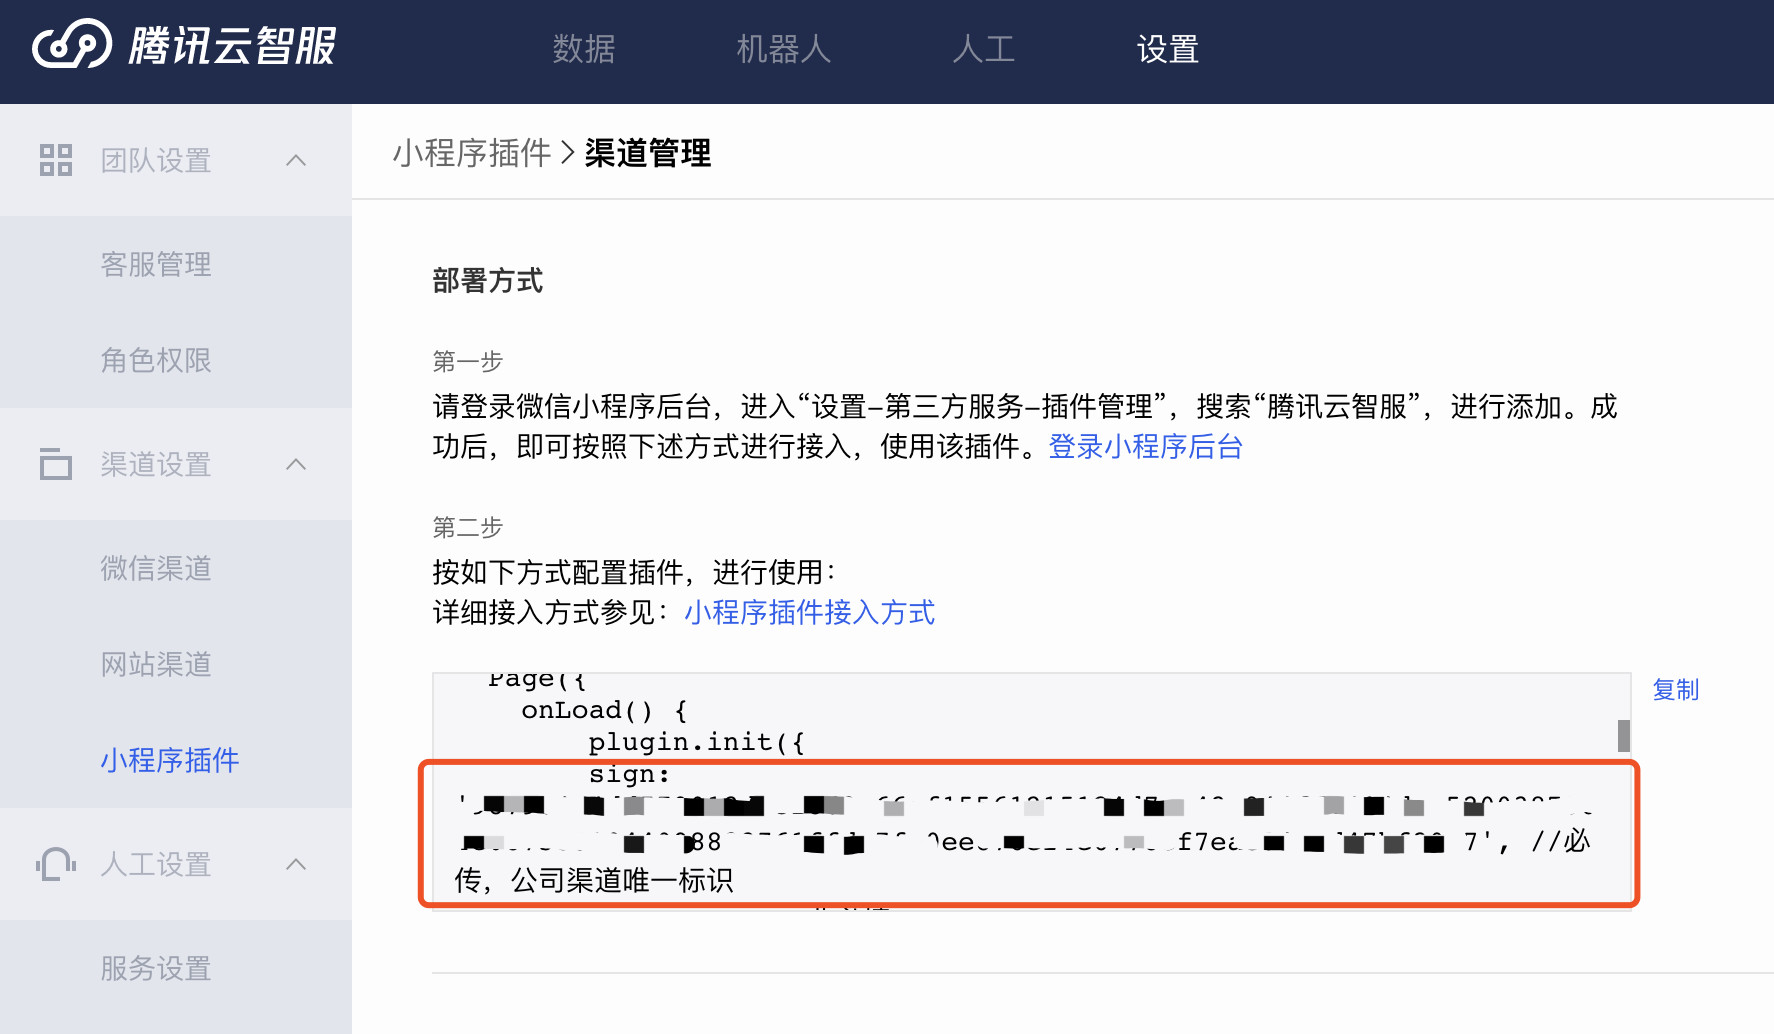This screenshot has height=1034, width=1774.
Task: Open the 数据 top navigation tab
Action: pos(584,49)
